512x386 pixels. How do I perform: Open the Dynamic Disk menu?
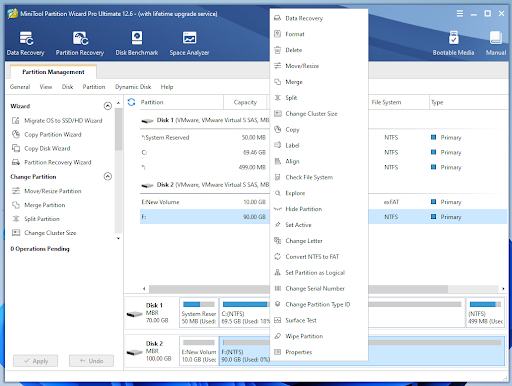pyautogui.click(x=133, y=87)
